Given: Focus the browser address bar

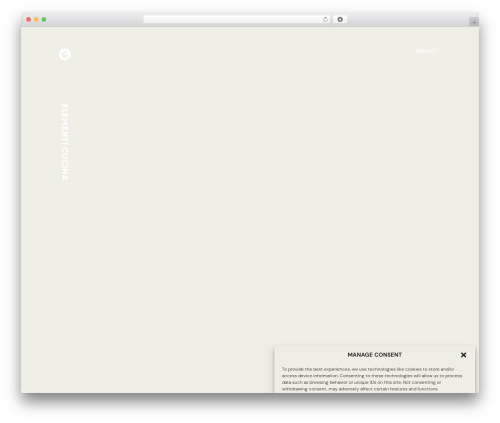Looking at the screenshot, I should (x=237, y=20).
